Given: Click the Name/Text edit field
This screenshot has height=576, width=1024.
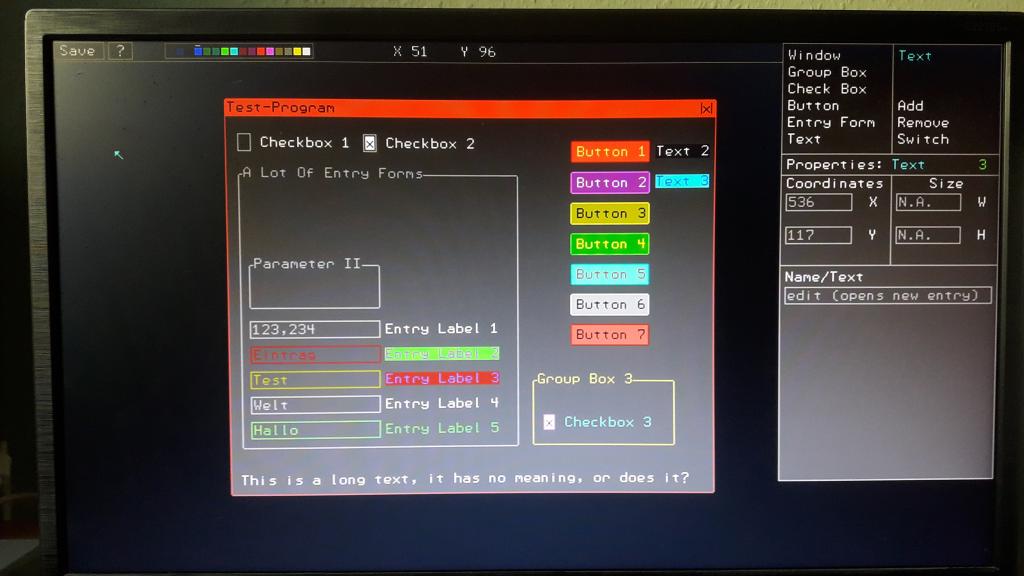Looking at the screenshot, I should click(887, 295).
